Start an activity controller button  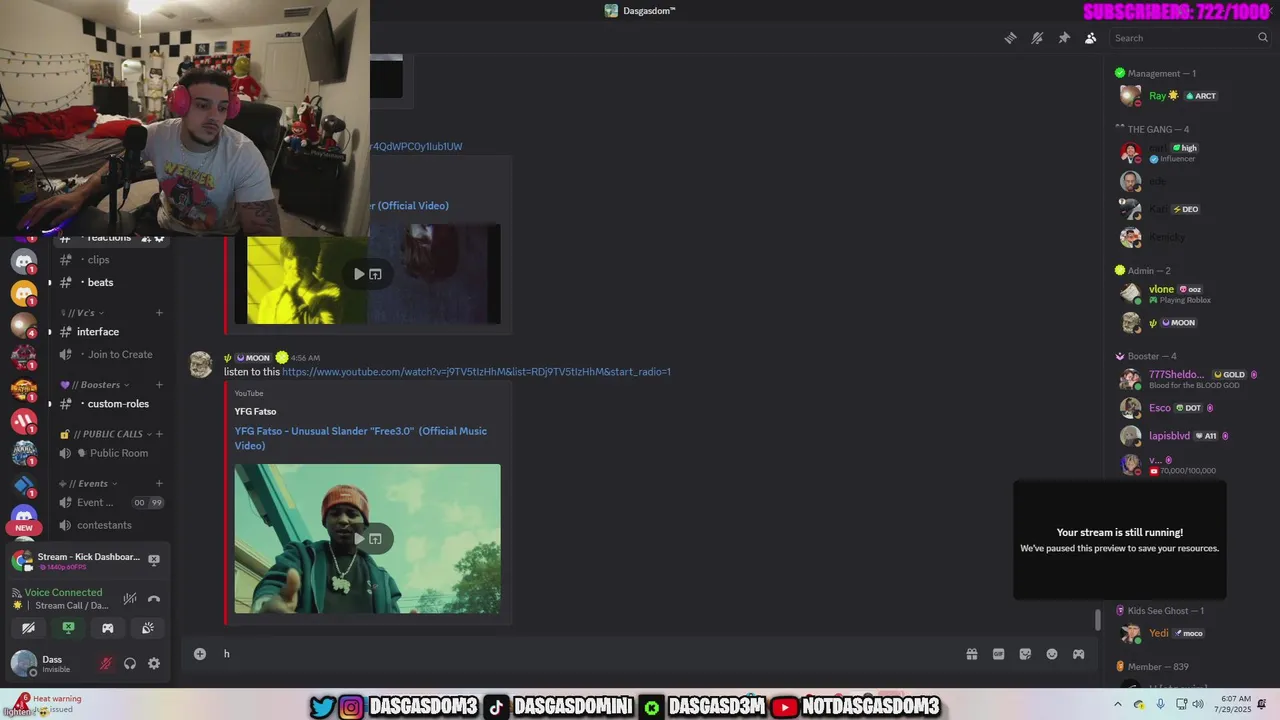pos(108,628)
